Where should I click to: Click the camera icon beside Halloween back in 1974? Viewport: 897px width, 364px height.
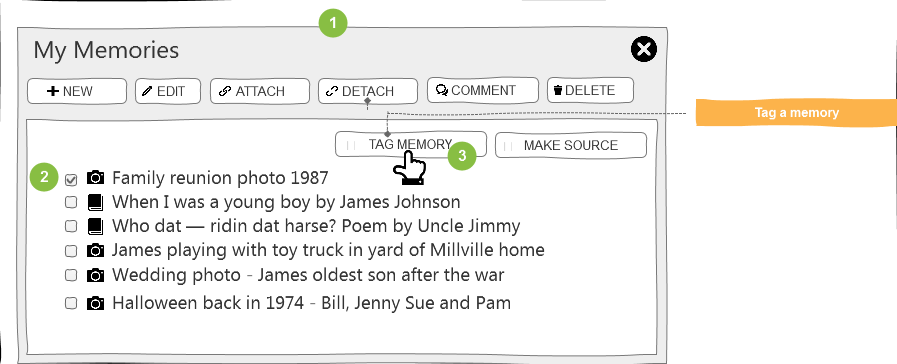point(96,303)
